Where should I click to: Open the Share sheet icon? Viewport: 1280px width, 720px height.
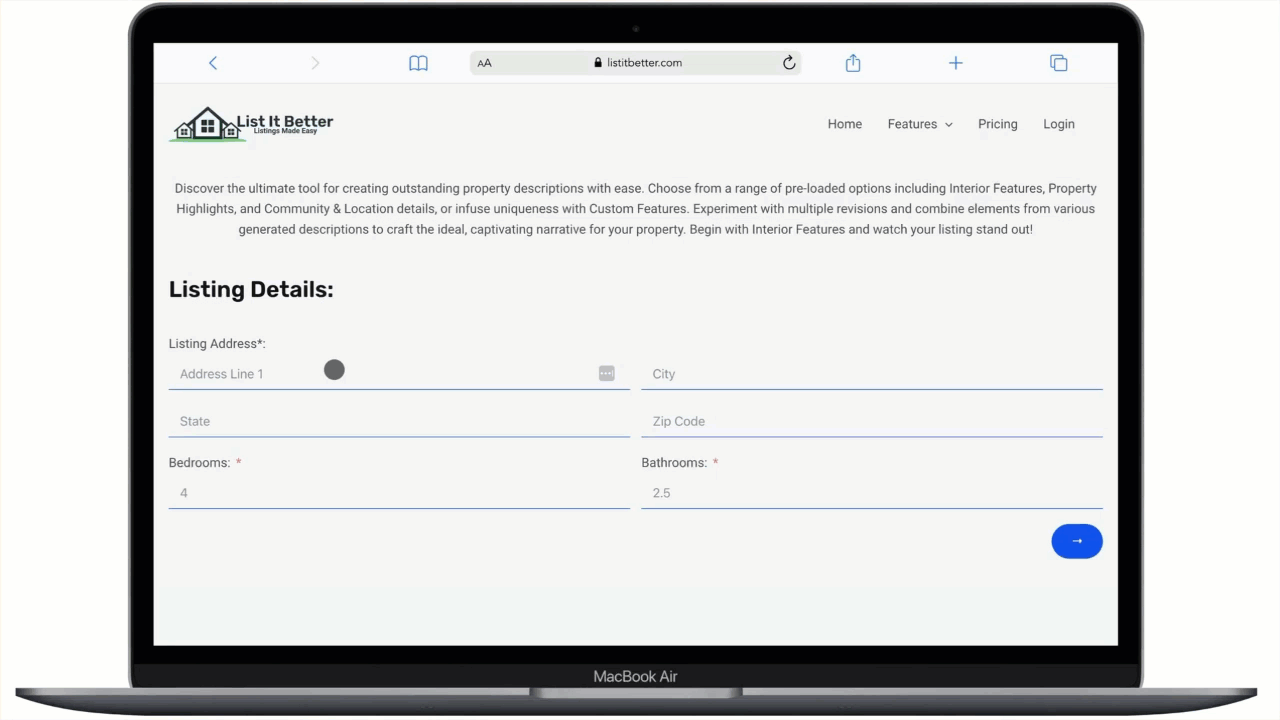point(852,62)
